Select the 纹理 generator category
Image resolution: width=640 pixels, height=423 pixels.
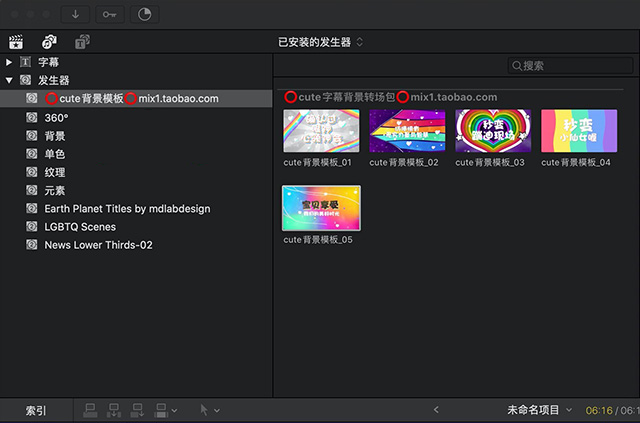point(136,172)
